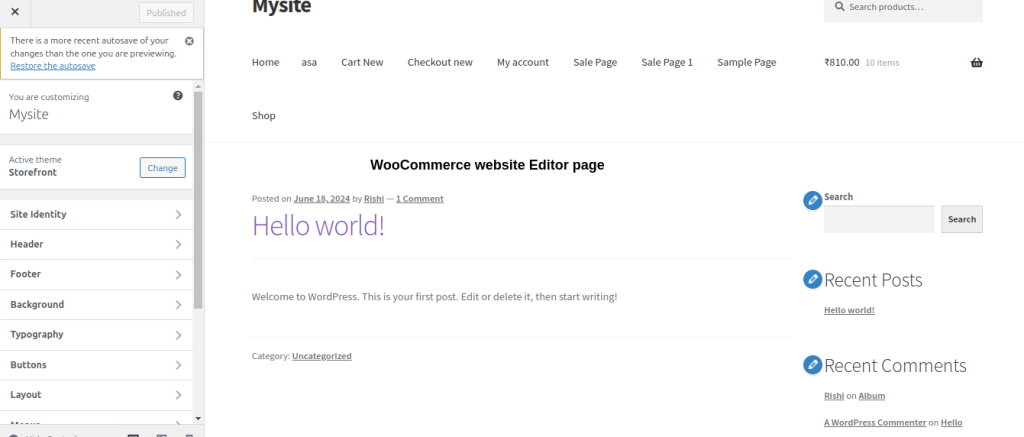Click the Welcome to WordPress post text
Image resolution: width=1024 pixels, height=437 pixels.
coord(434,297)
